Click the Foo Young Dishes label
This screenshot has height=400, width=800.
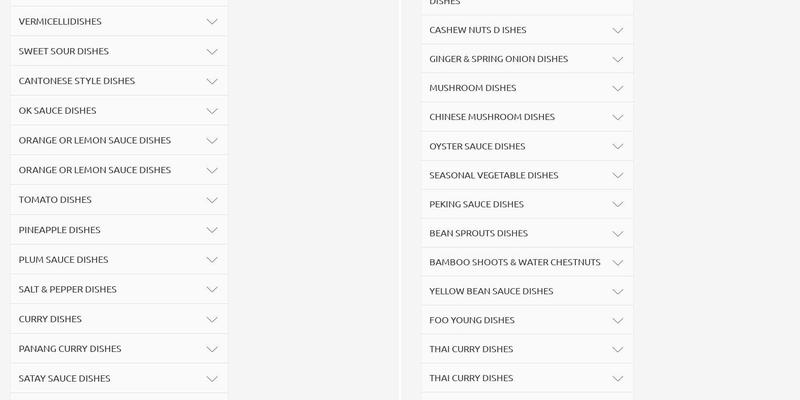tap(472, 320)
